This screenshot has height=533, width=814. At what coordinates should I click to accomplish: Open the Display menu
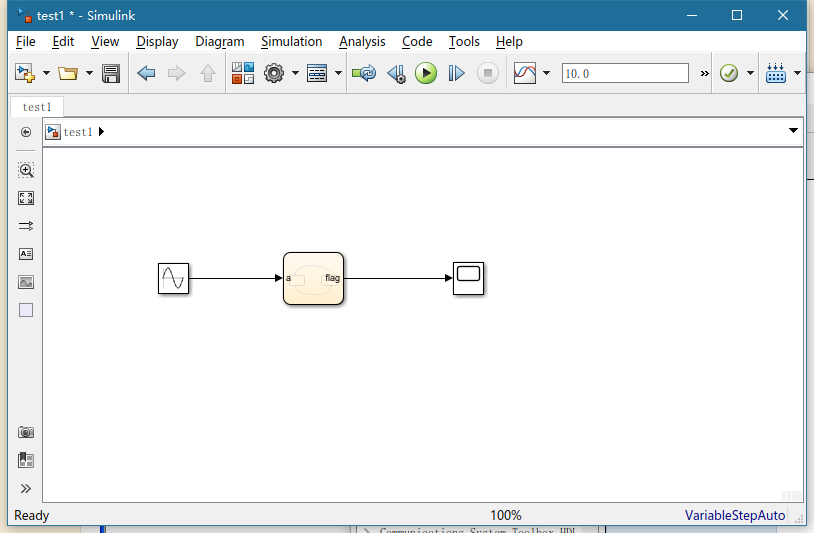coord(157,42)
